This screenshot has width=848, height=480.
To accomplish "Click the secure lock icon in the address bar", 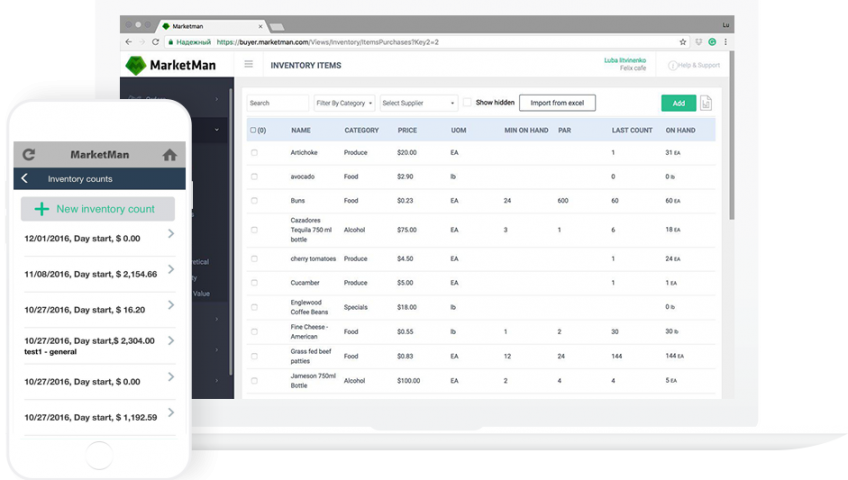I will coord(170,42).
